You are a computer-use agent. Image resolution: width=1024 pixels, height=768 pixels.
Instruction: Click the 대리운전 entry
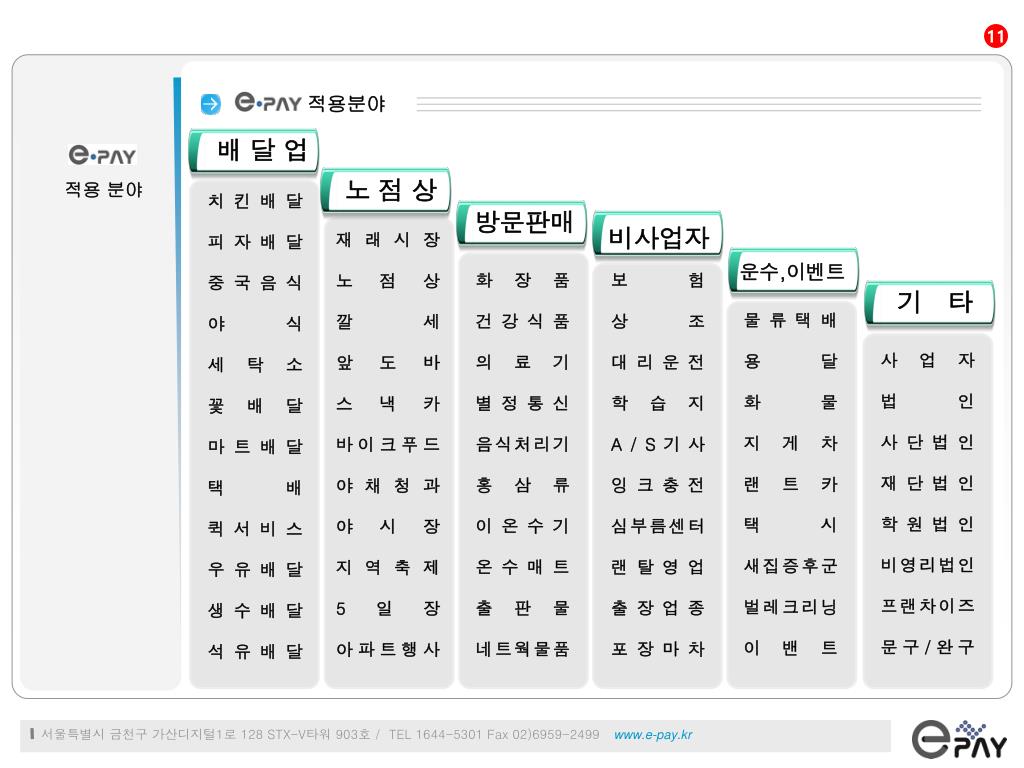click(658, 362)
